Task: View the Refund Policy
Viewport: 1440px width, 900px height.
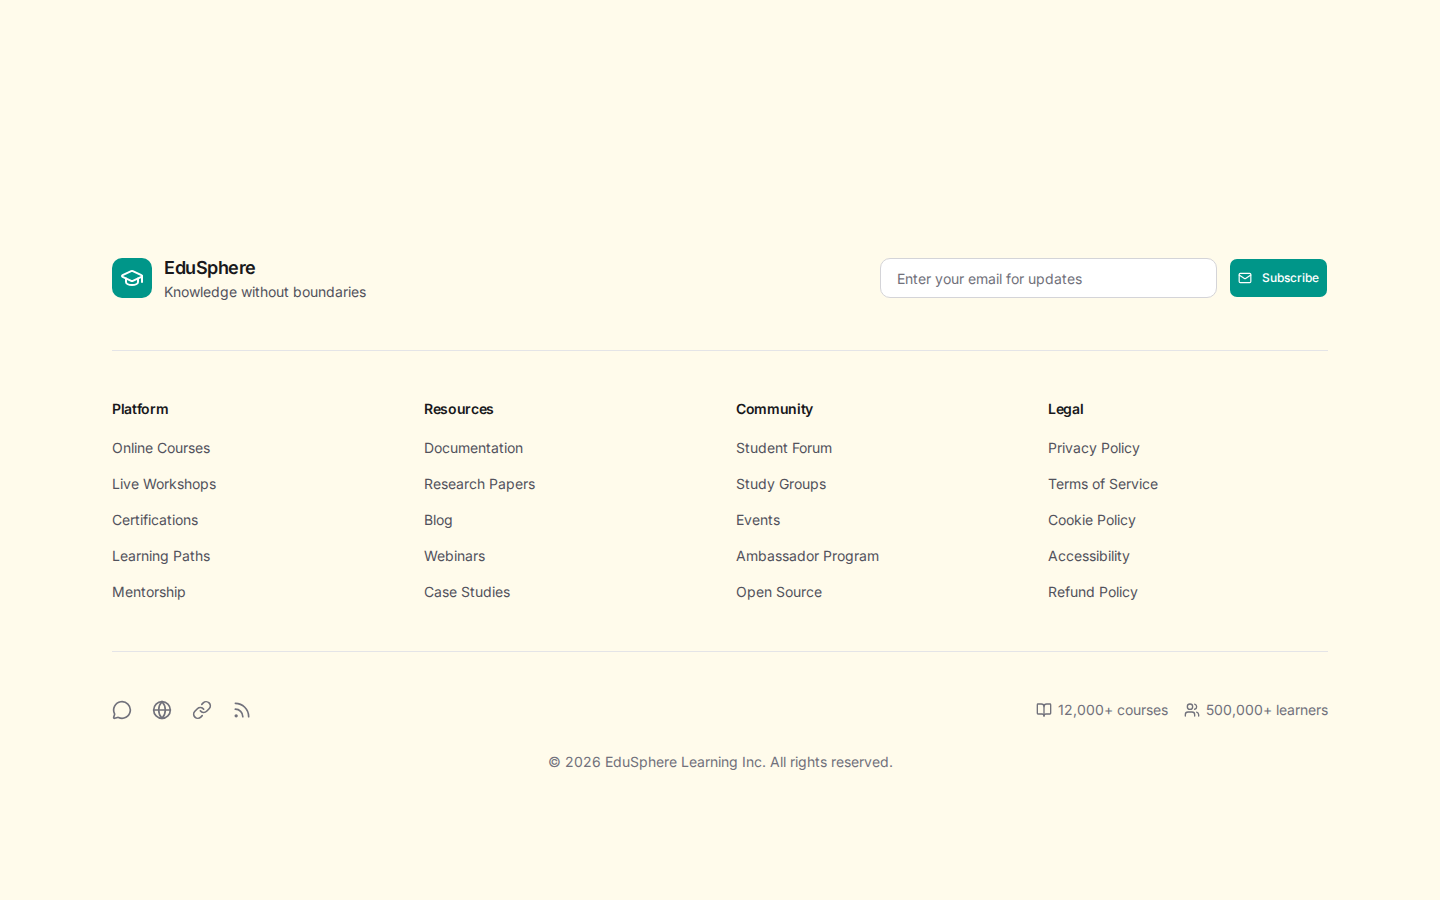Action: pos(1093,592)
